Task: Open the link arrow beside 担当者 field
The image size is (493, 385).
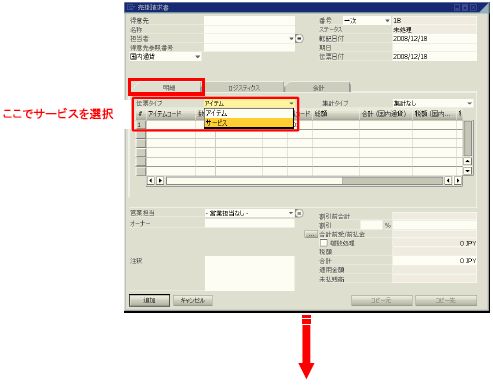Action: tap(299, 39)
